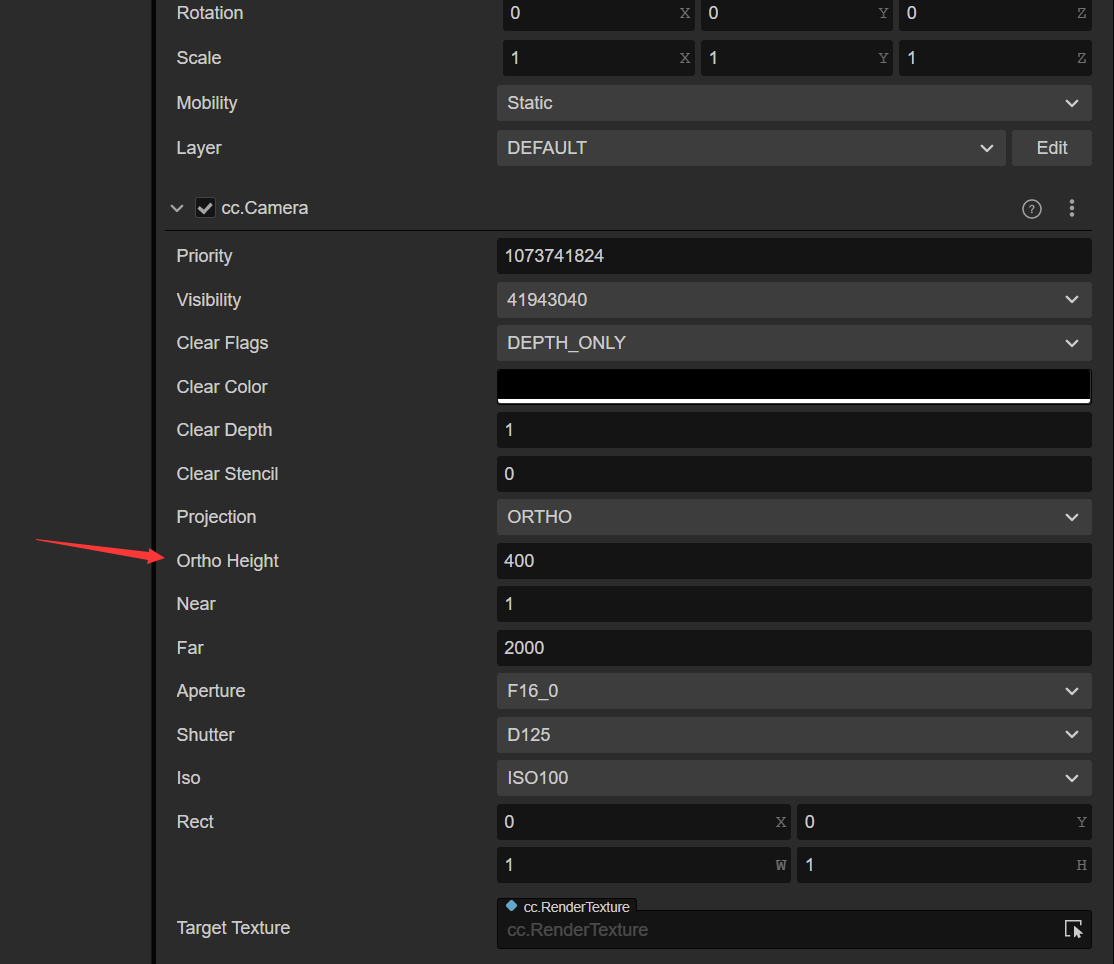
Task: Click the Ortho Height label
Action: pyautogui.click(x=227, y=561)
